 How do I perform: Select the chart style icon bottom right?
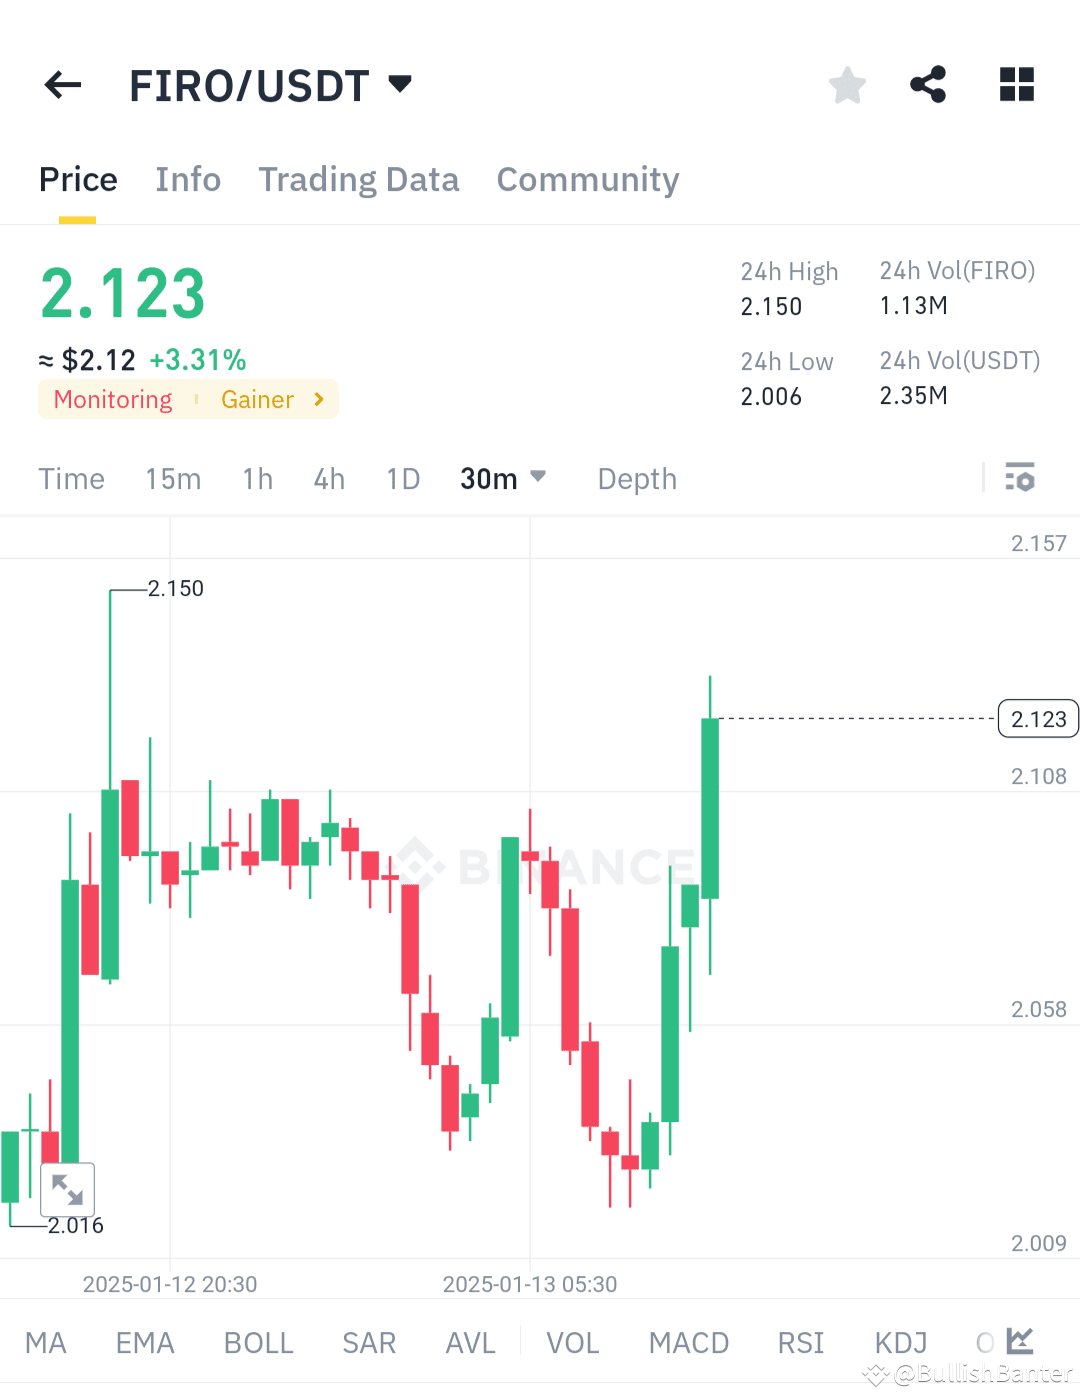[x=1019, y=1342]
